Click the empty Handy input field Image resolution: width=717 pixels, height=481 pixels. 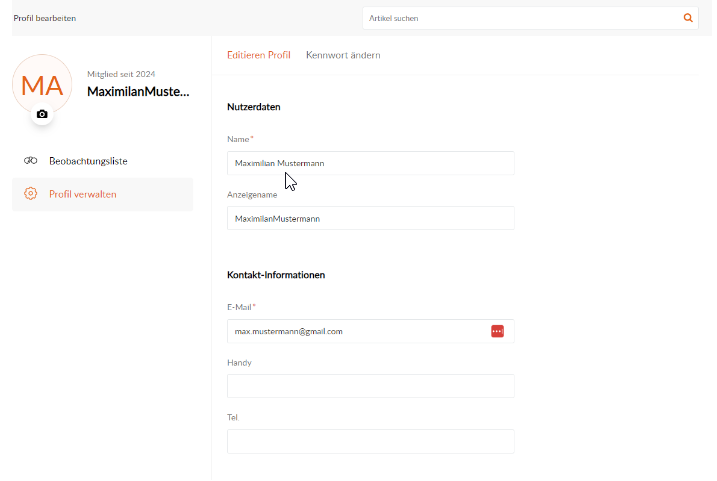tap(370, 386)
